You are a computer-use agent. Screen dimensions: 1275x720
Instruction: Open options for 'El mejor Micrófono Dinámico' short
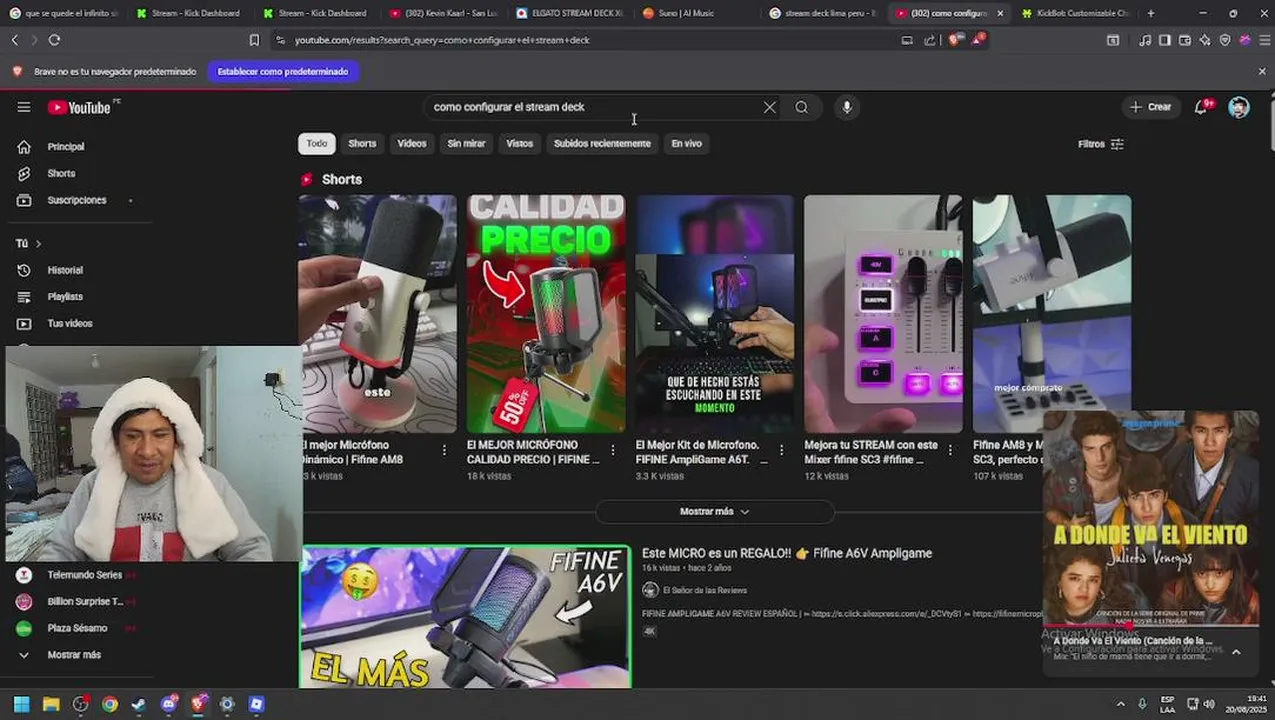click(445, 451)
